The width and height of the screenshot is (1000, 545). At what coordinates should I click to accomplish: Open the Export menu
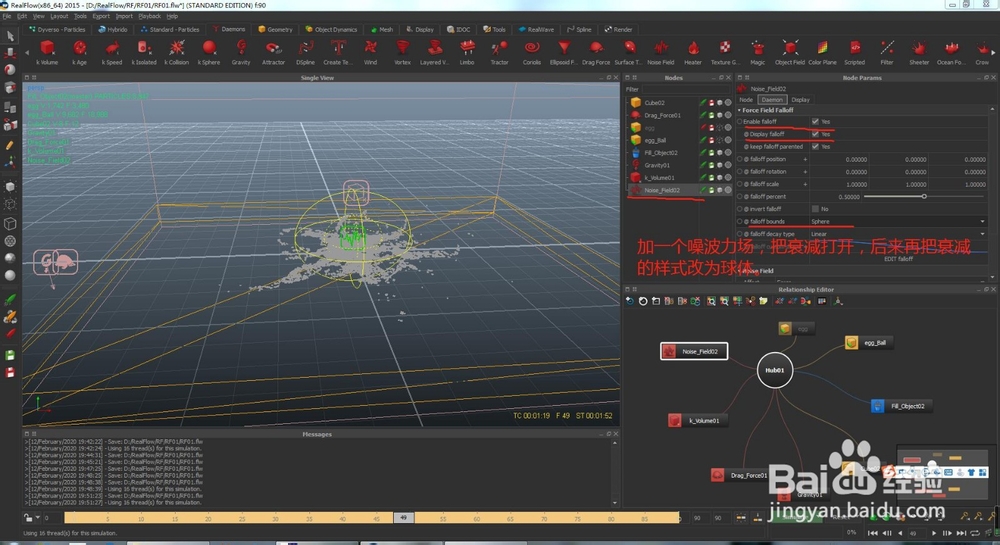pos(101,16)
